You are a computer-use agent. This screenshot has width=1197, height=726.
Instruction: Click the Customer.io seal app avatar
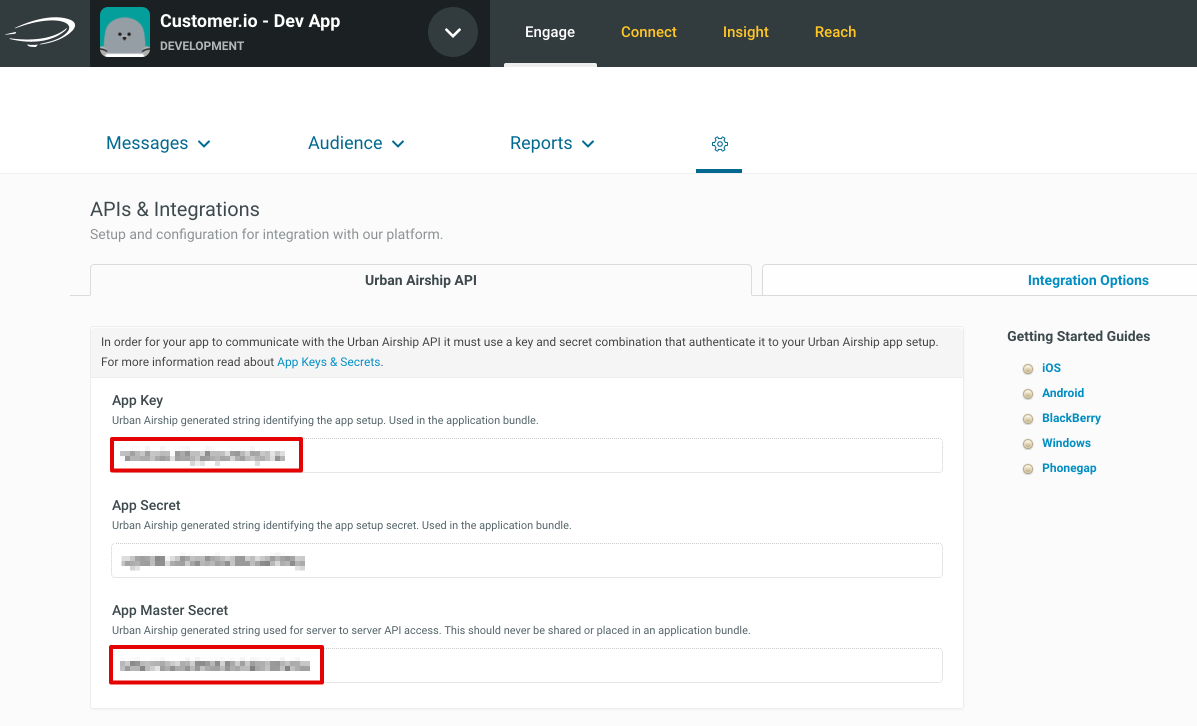point(125,33)
